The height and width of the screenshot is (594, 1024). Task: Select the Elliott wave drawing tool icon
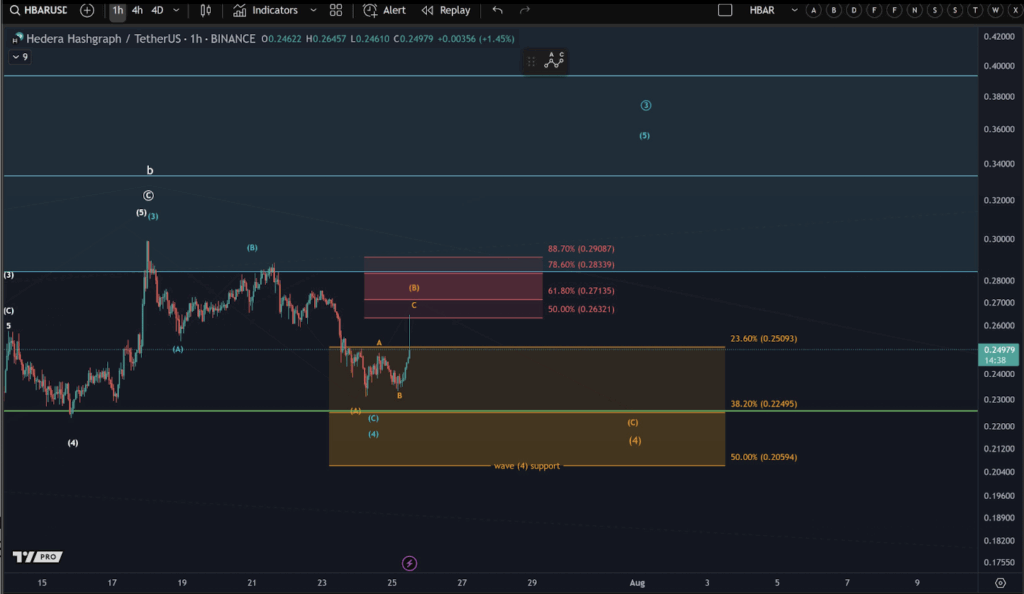554,61
